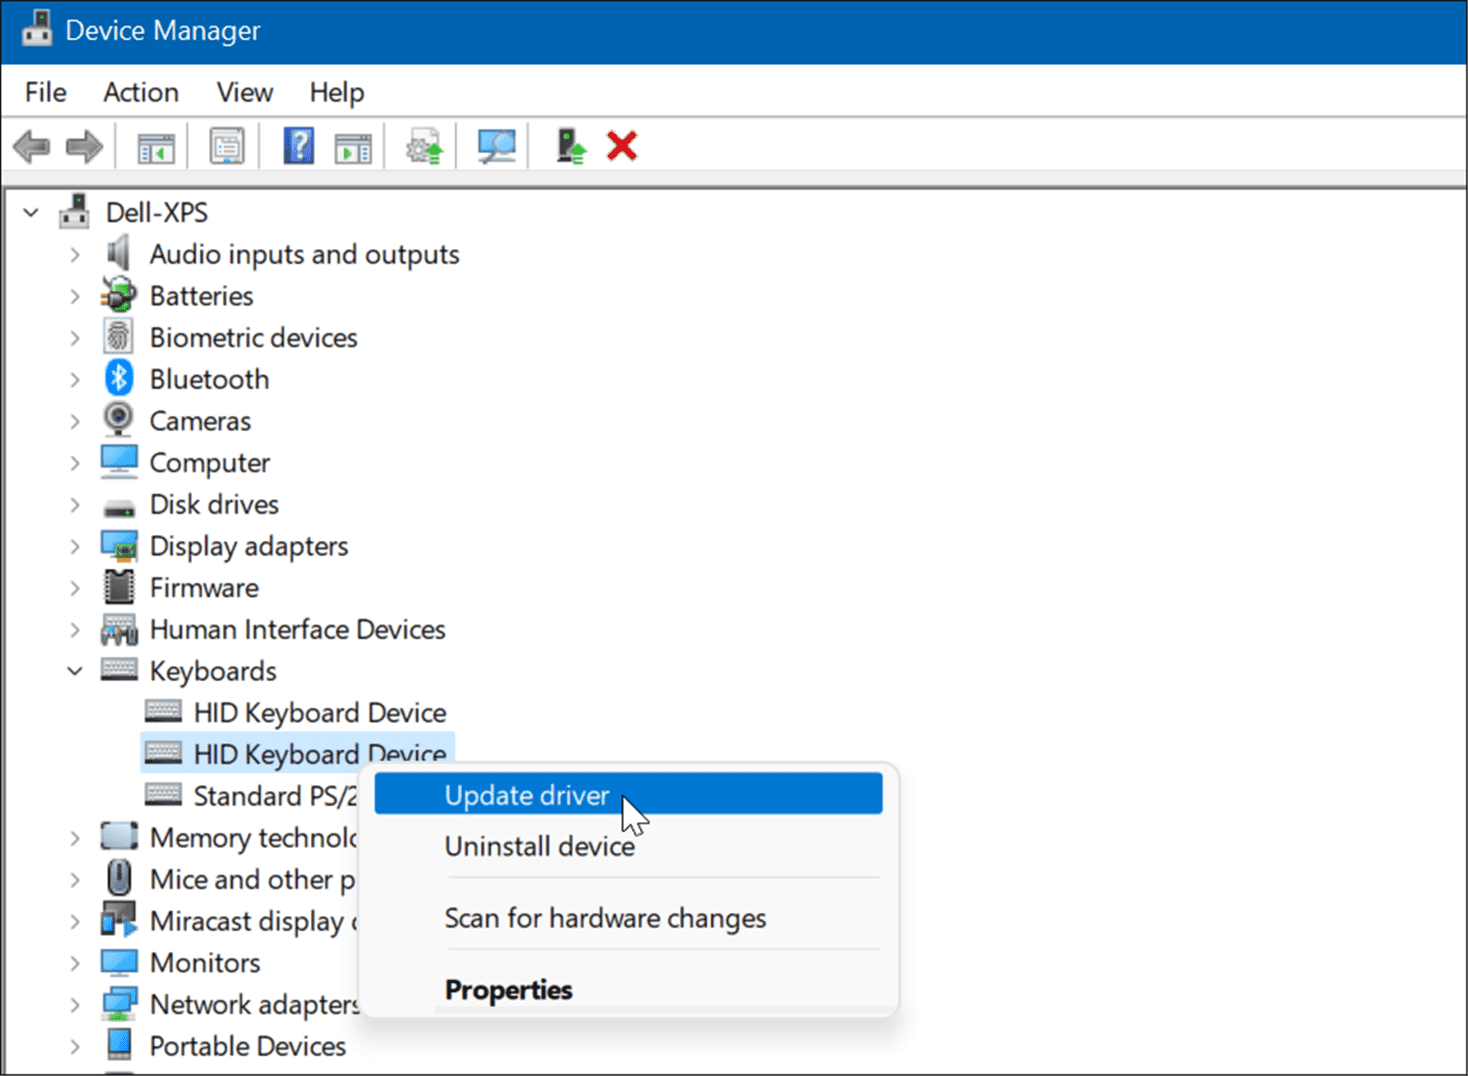
Task: Collapse the Keyboards category
Action: [75, 670]
